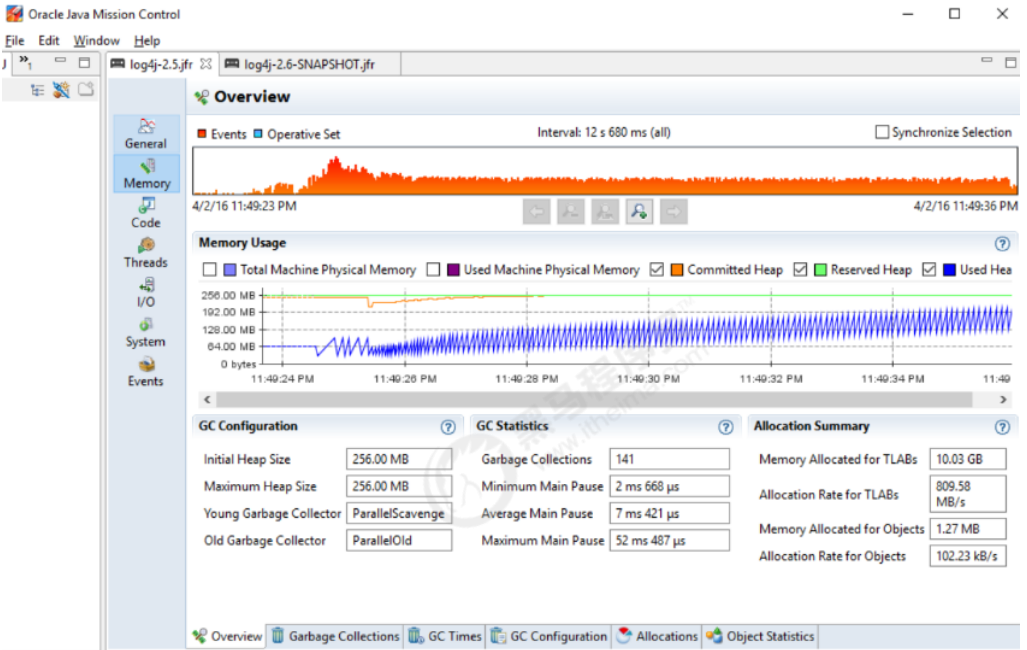Click the Young Garbage Collector field
Screen dimensions: 1027x650
click(399, 513)
